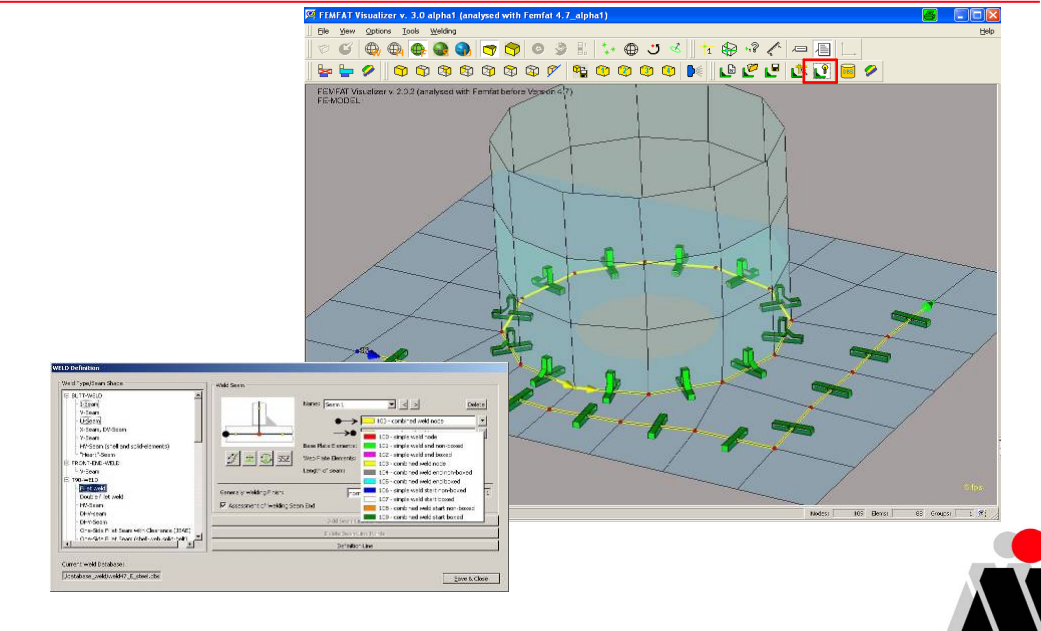The height and width of the screenshot is (631, 1041).
Task: Click the cyan profile shape icon
Action: click(346, 71)
